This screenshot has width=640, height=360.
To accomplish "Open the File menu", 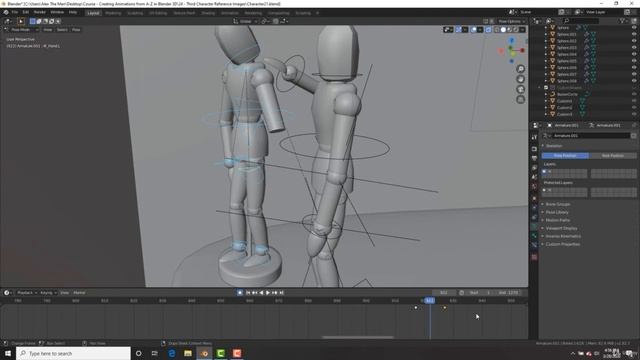I will [15, 13].
